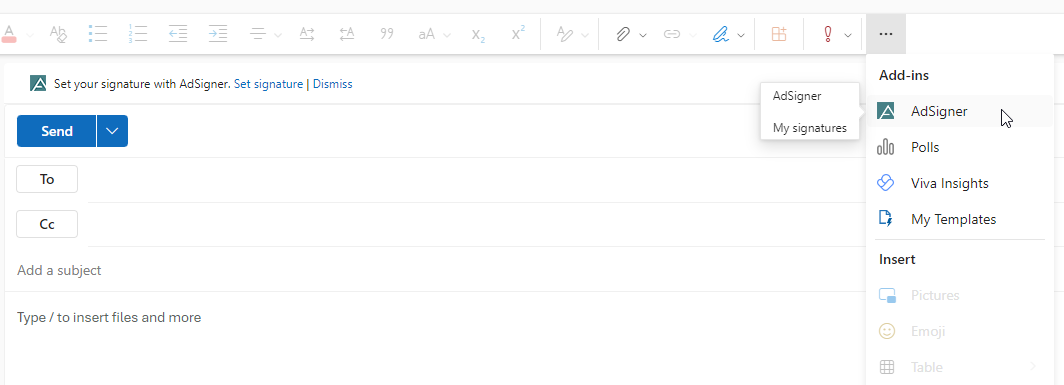Toggle superscript formatting
Viewport: 1064px width, 385px height.
pyautogui.click(x=518, y=33)
